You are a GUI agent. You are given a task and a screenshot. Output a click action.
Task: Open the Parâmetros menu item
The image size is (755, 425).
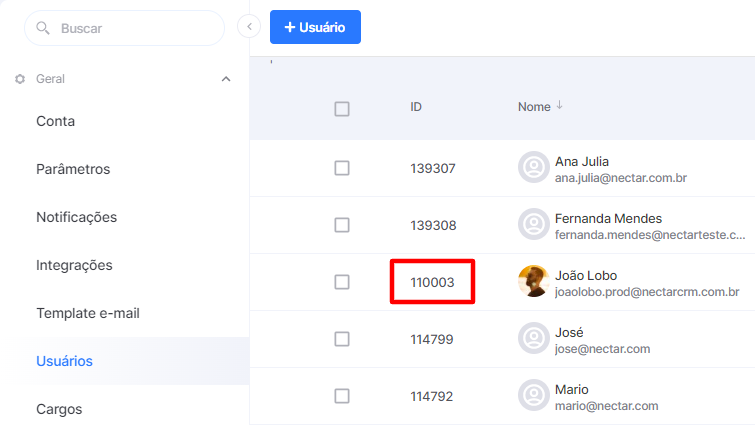click(73, 169)
